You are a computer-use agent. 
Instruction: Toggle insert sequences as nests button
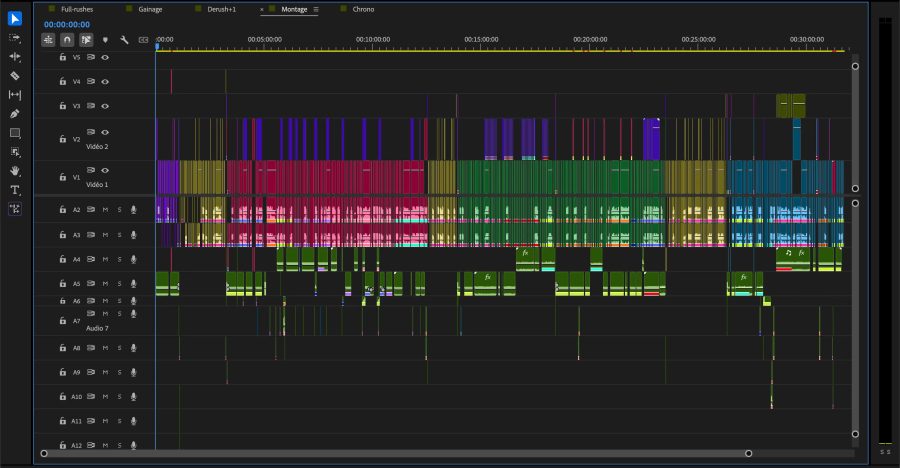point(48,40)
